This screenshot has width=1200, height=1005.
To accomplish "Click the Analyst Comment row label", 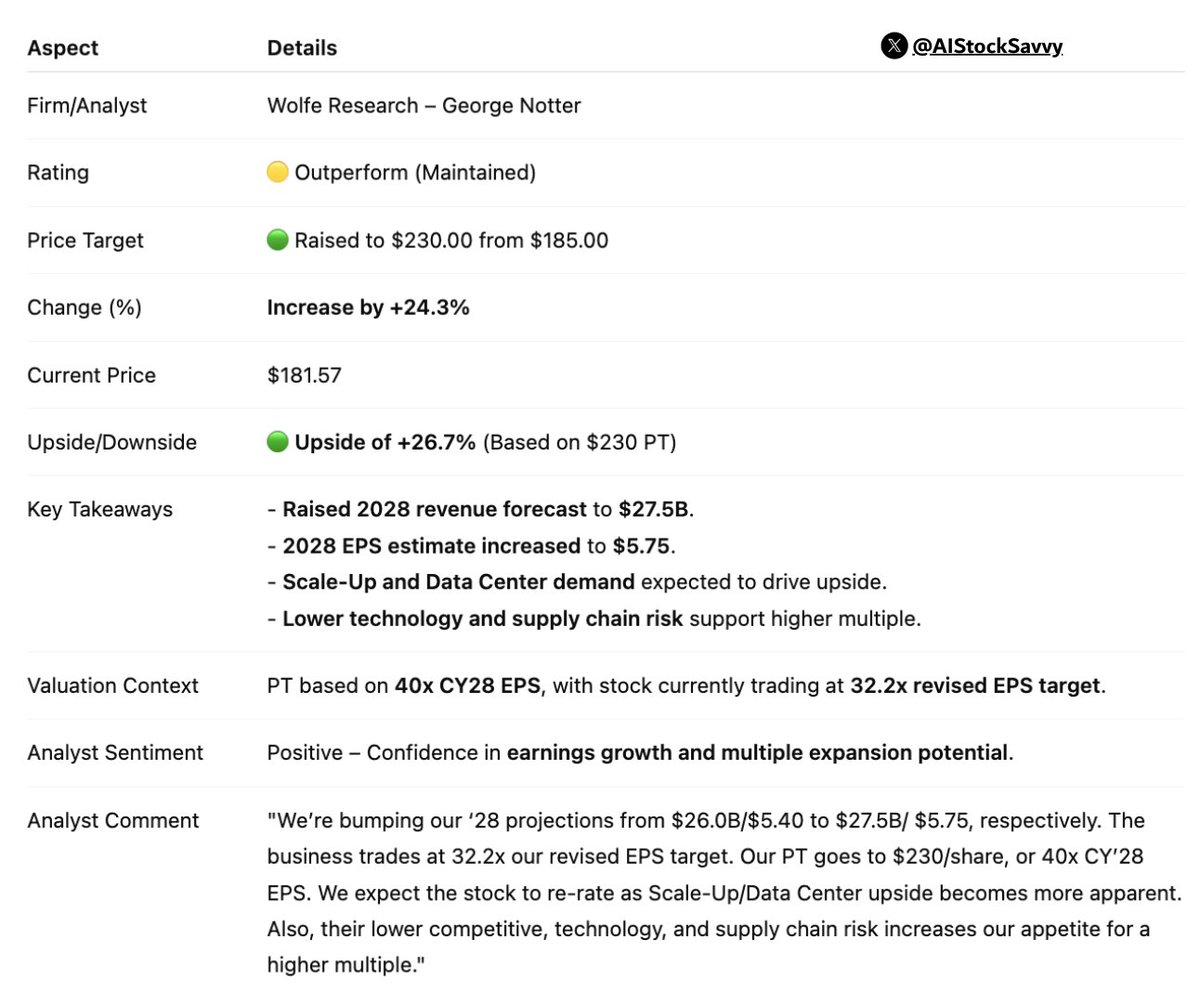I will pos(113,821).
